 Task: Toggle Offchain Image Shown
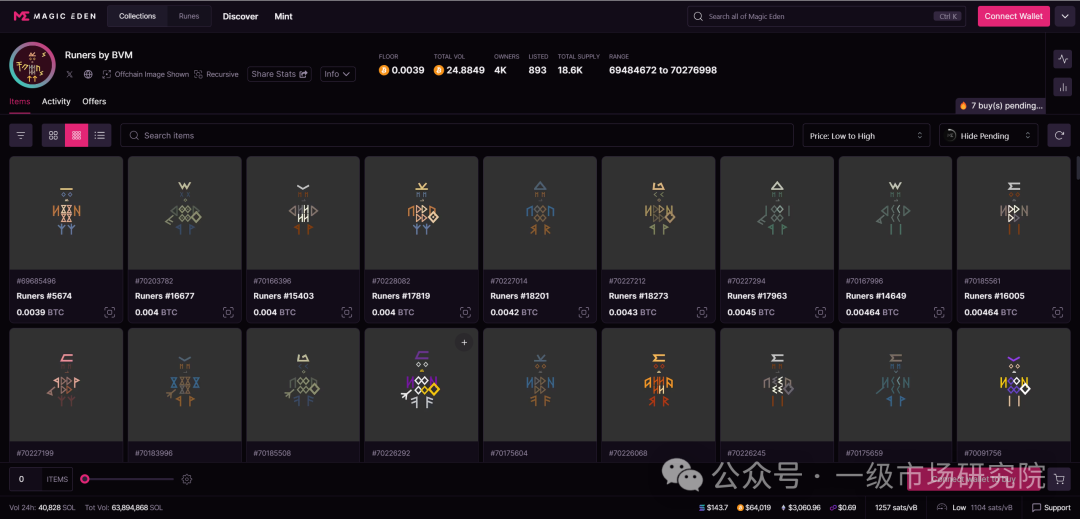[145, 74]
